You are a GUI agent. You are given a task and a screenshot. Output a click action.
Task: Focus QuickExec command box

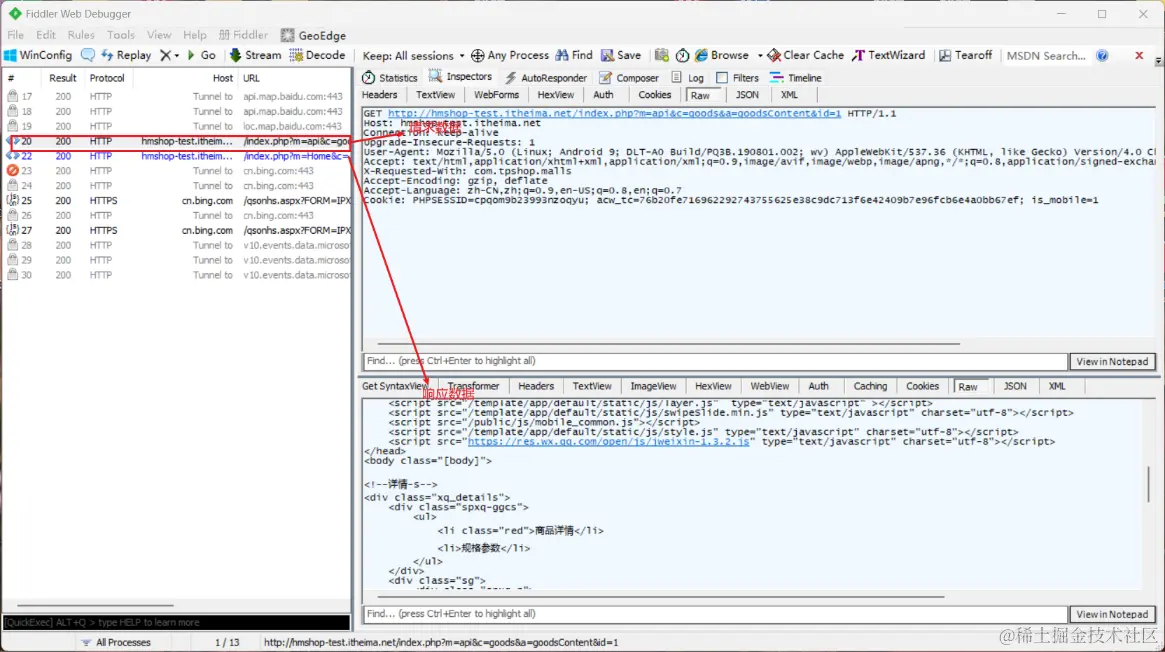176,622
